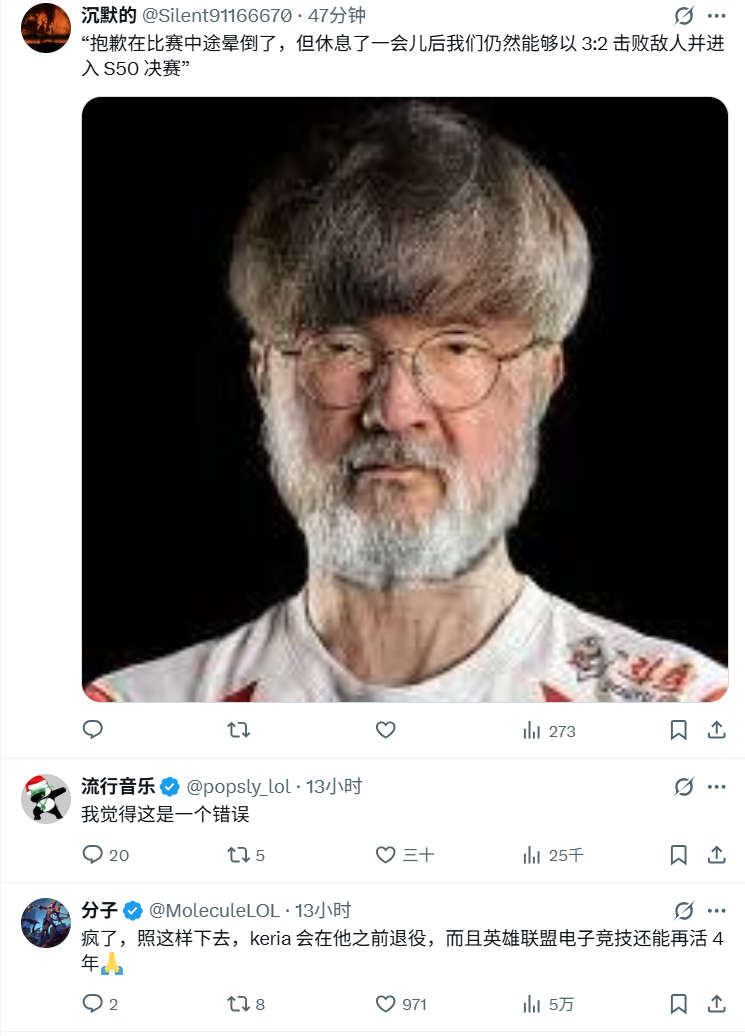
Task: Like the Silent91166670 post with image
Action: [386, 729]
